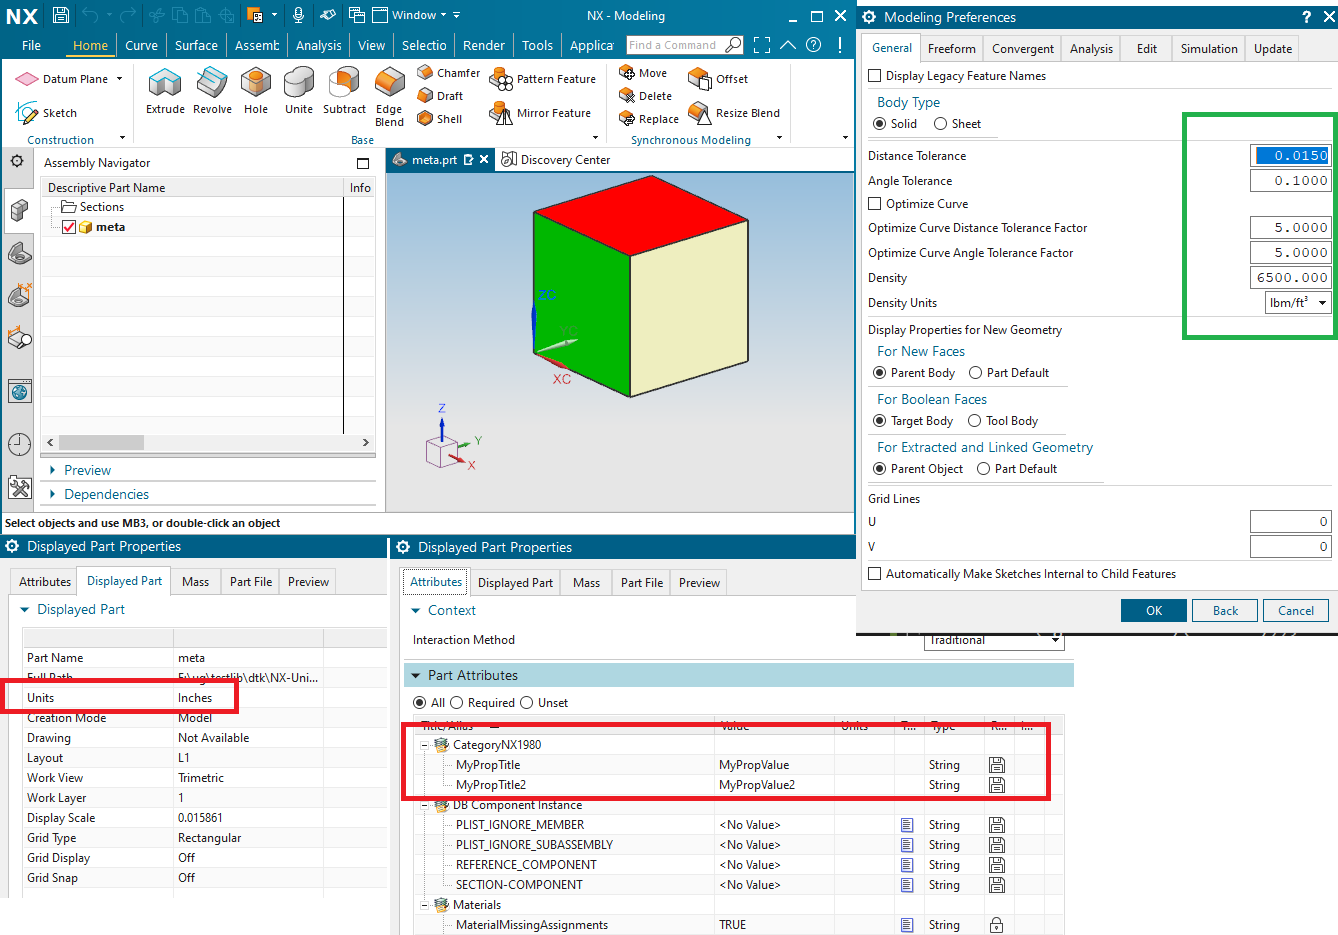1338x935 pixels.
Task: Open Pattern Feature tool
Action: (x=542, y=79)
